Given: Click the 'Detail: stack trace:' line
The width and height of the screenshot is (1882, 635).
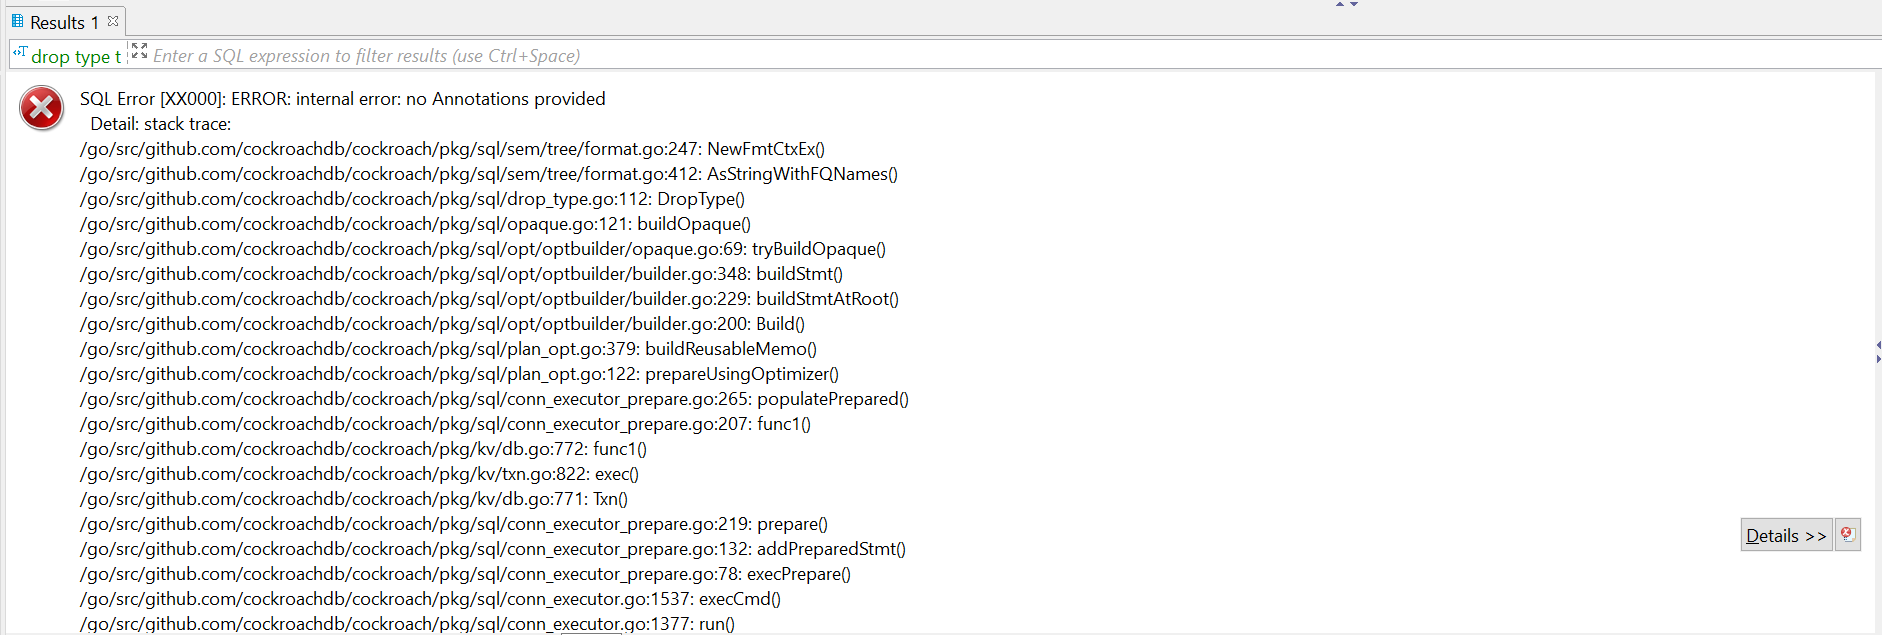Looking at the screenshot, I should click(161, 124).
